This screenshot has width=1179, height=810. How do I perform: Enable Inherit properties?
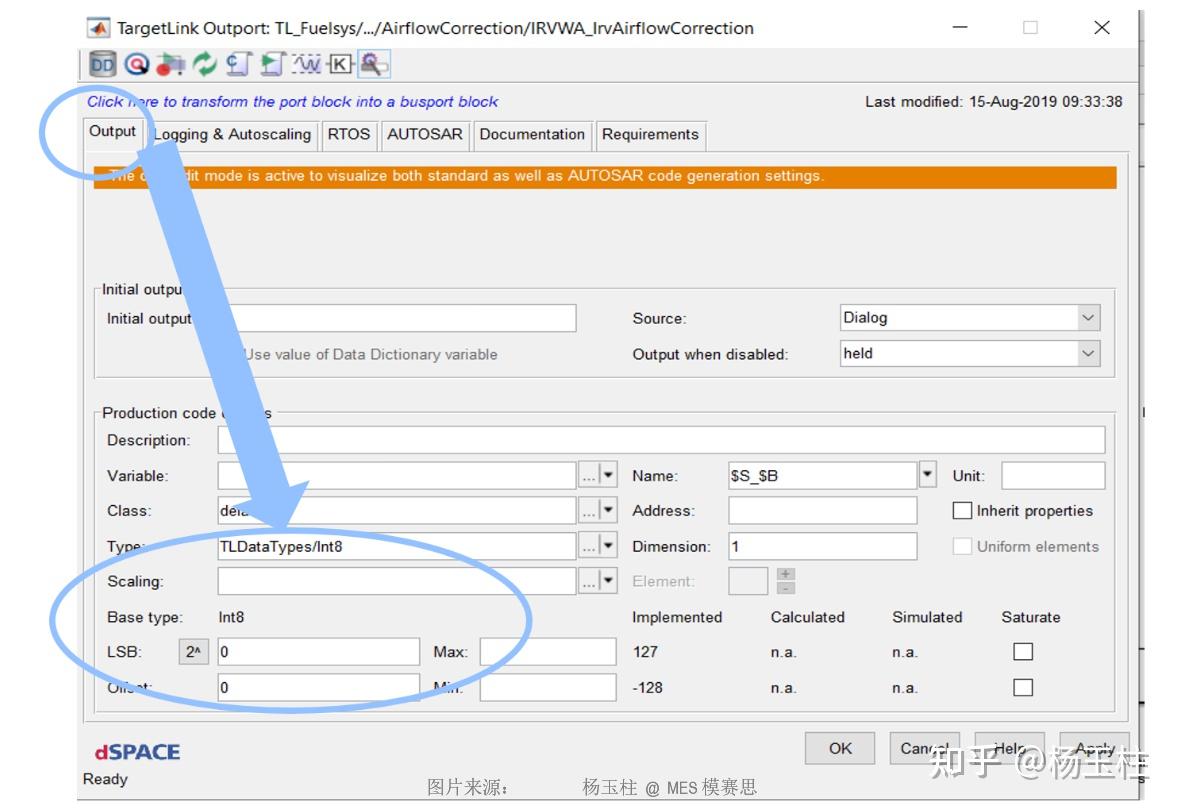(x=962, y=510)
